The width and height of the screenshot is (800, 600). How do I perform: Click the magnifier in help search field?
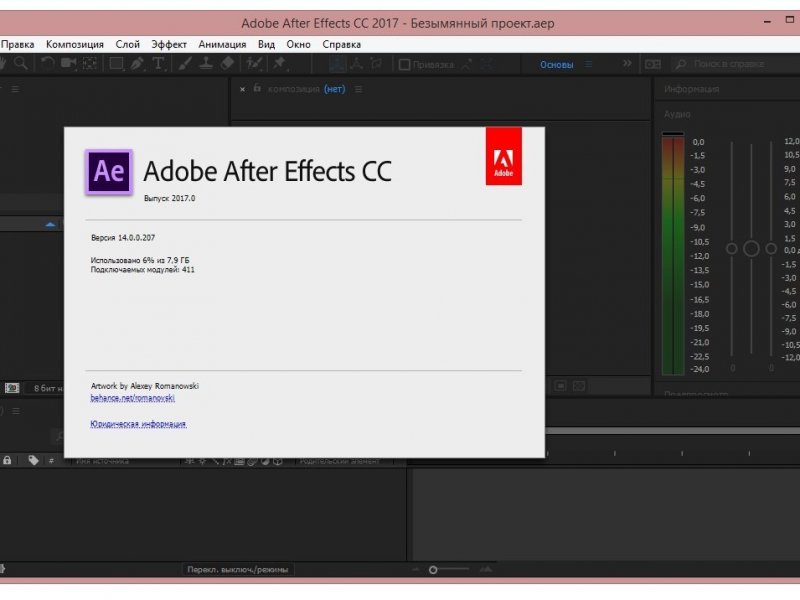pos(681,64)
